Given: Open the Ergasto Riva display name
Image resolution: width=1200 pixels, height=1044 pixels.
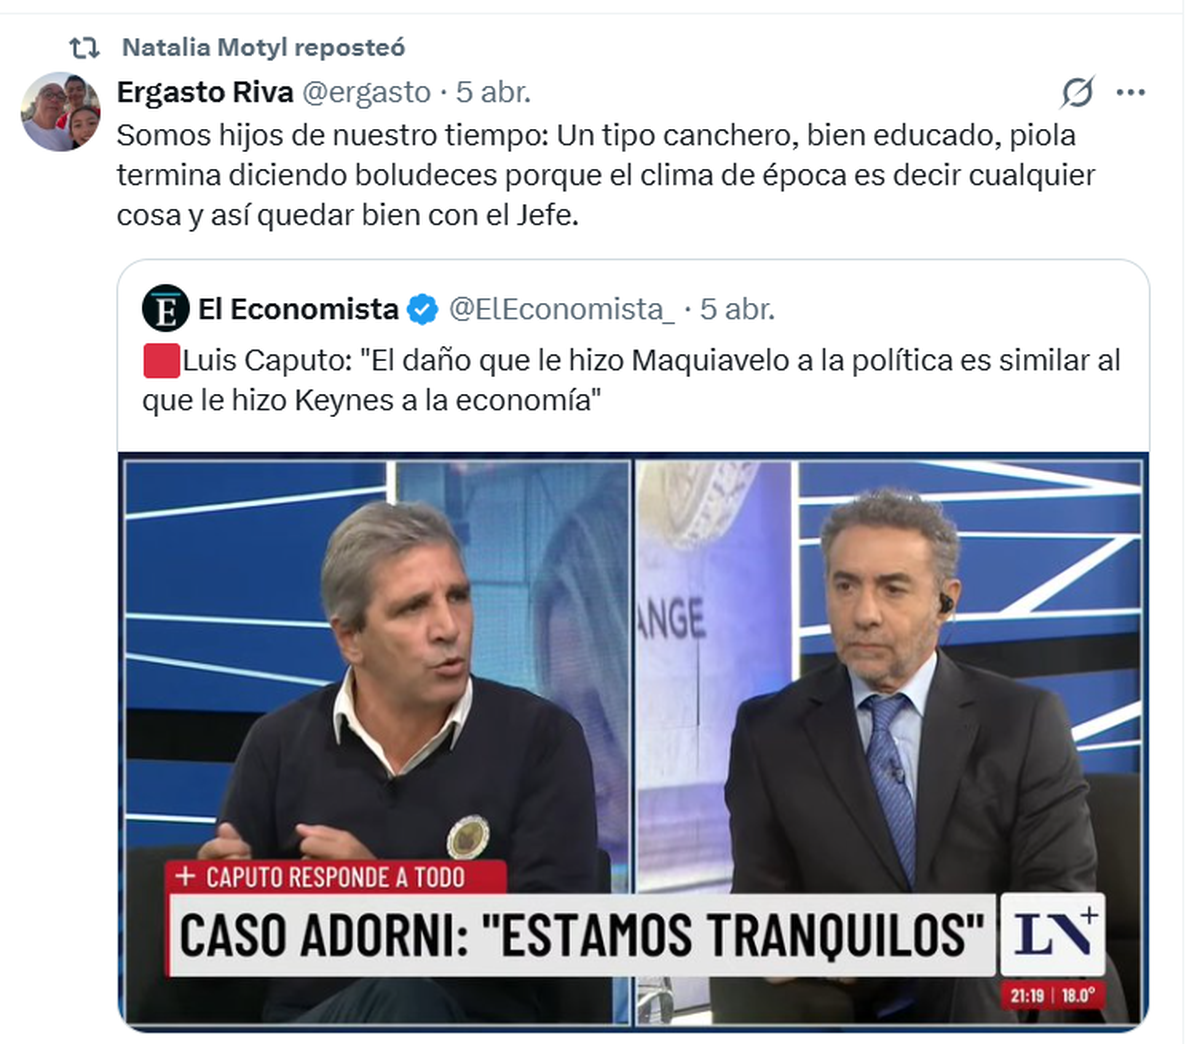Looking at the screenshot, I should click(x=205, y=92).
